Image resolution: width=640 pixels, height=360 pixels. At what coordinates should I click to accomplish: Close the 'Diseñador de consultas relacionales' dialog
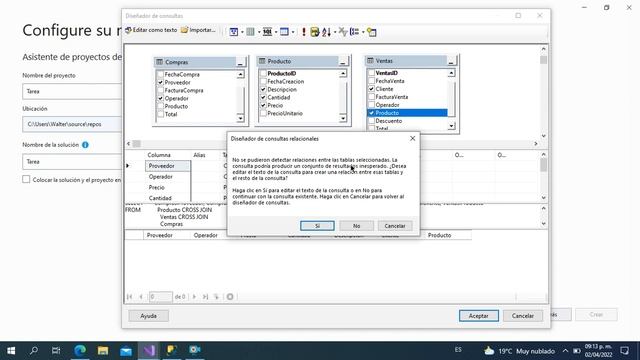click(x=413, y=138)
